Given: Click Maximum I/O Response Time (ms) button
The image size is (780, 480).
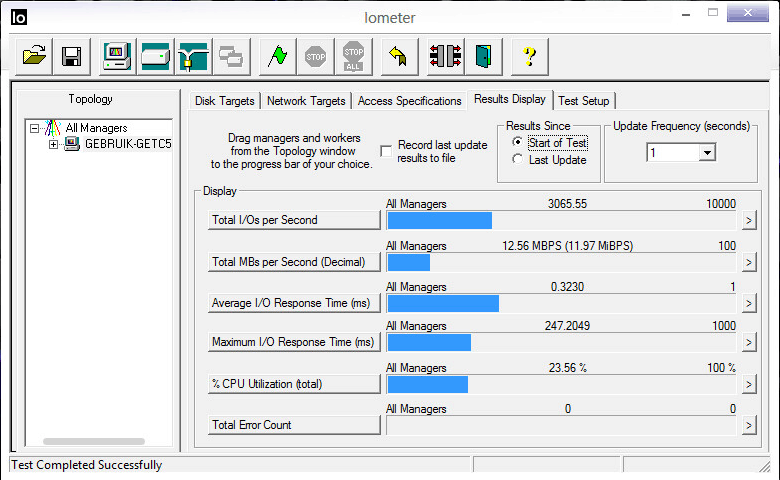Looking at the screenshot, I should (294, 342).
